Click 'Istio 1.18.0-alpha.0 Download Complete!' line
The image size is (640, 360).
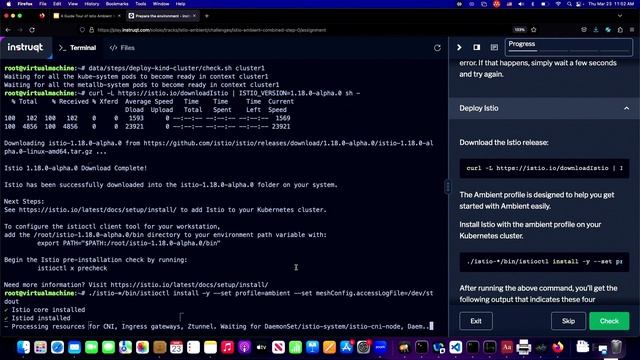point(76,168)
